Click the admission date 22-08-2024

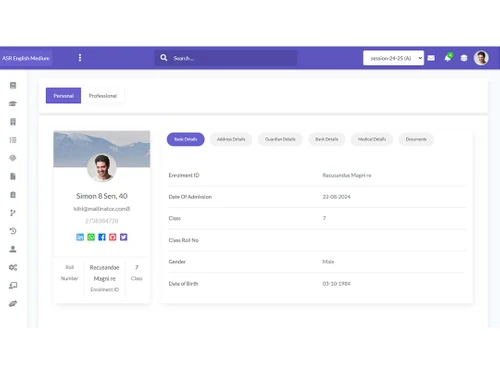[x=336, y=197]
